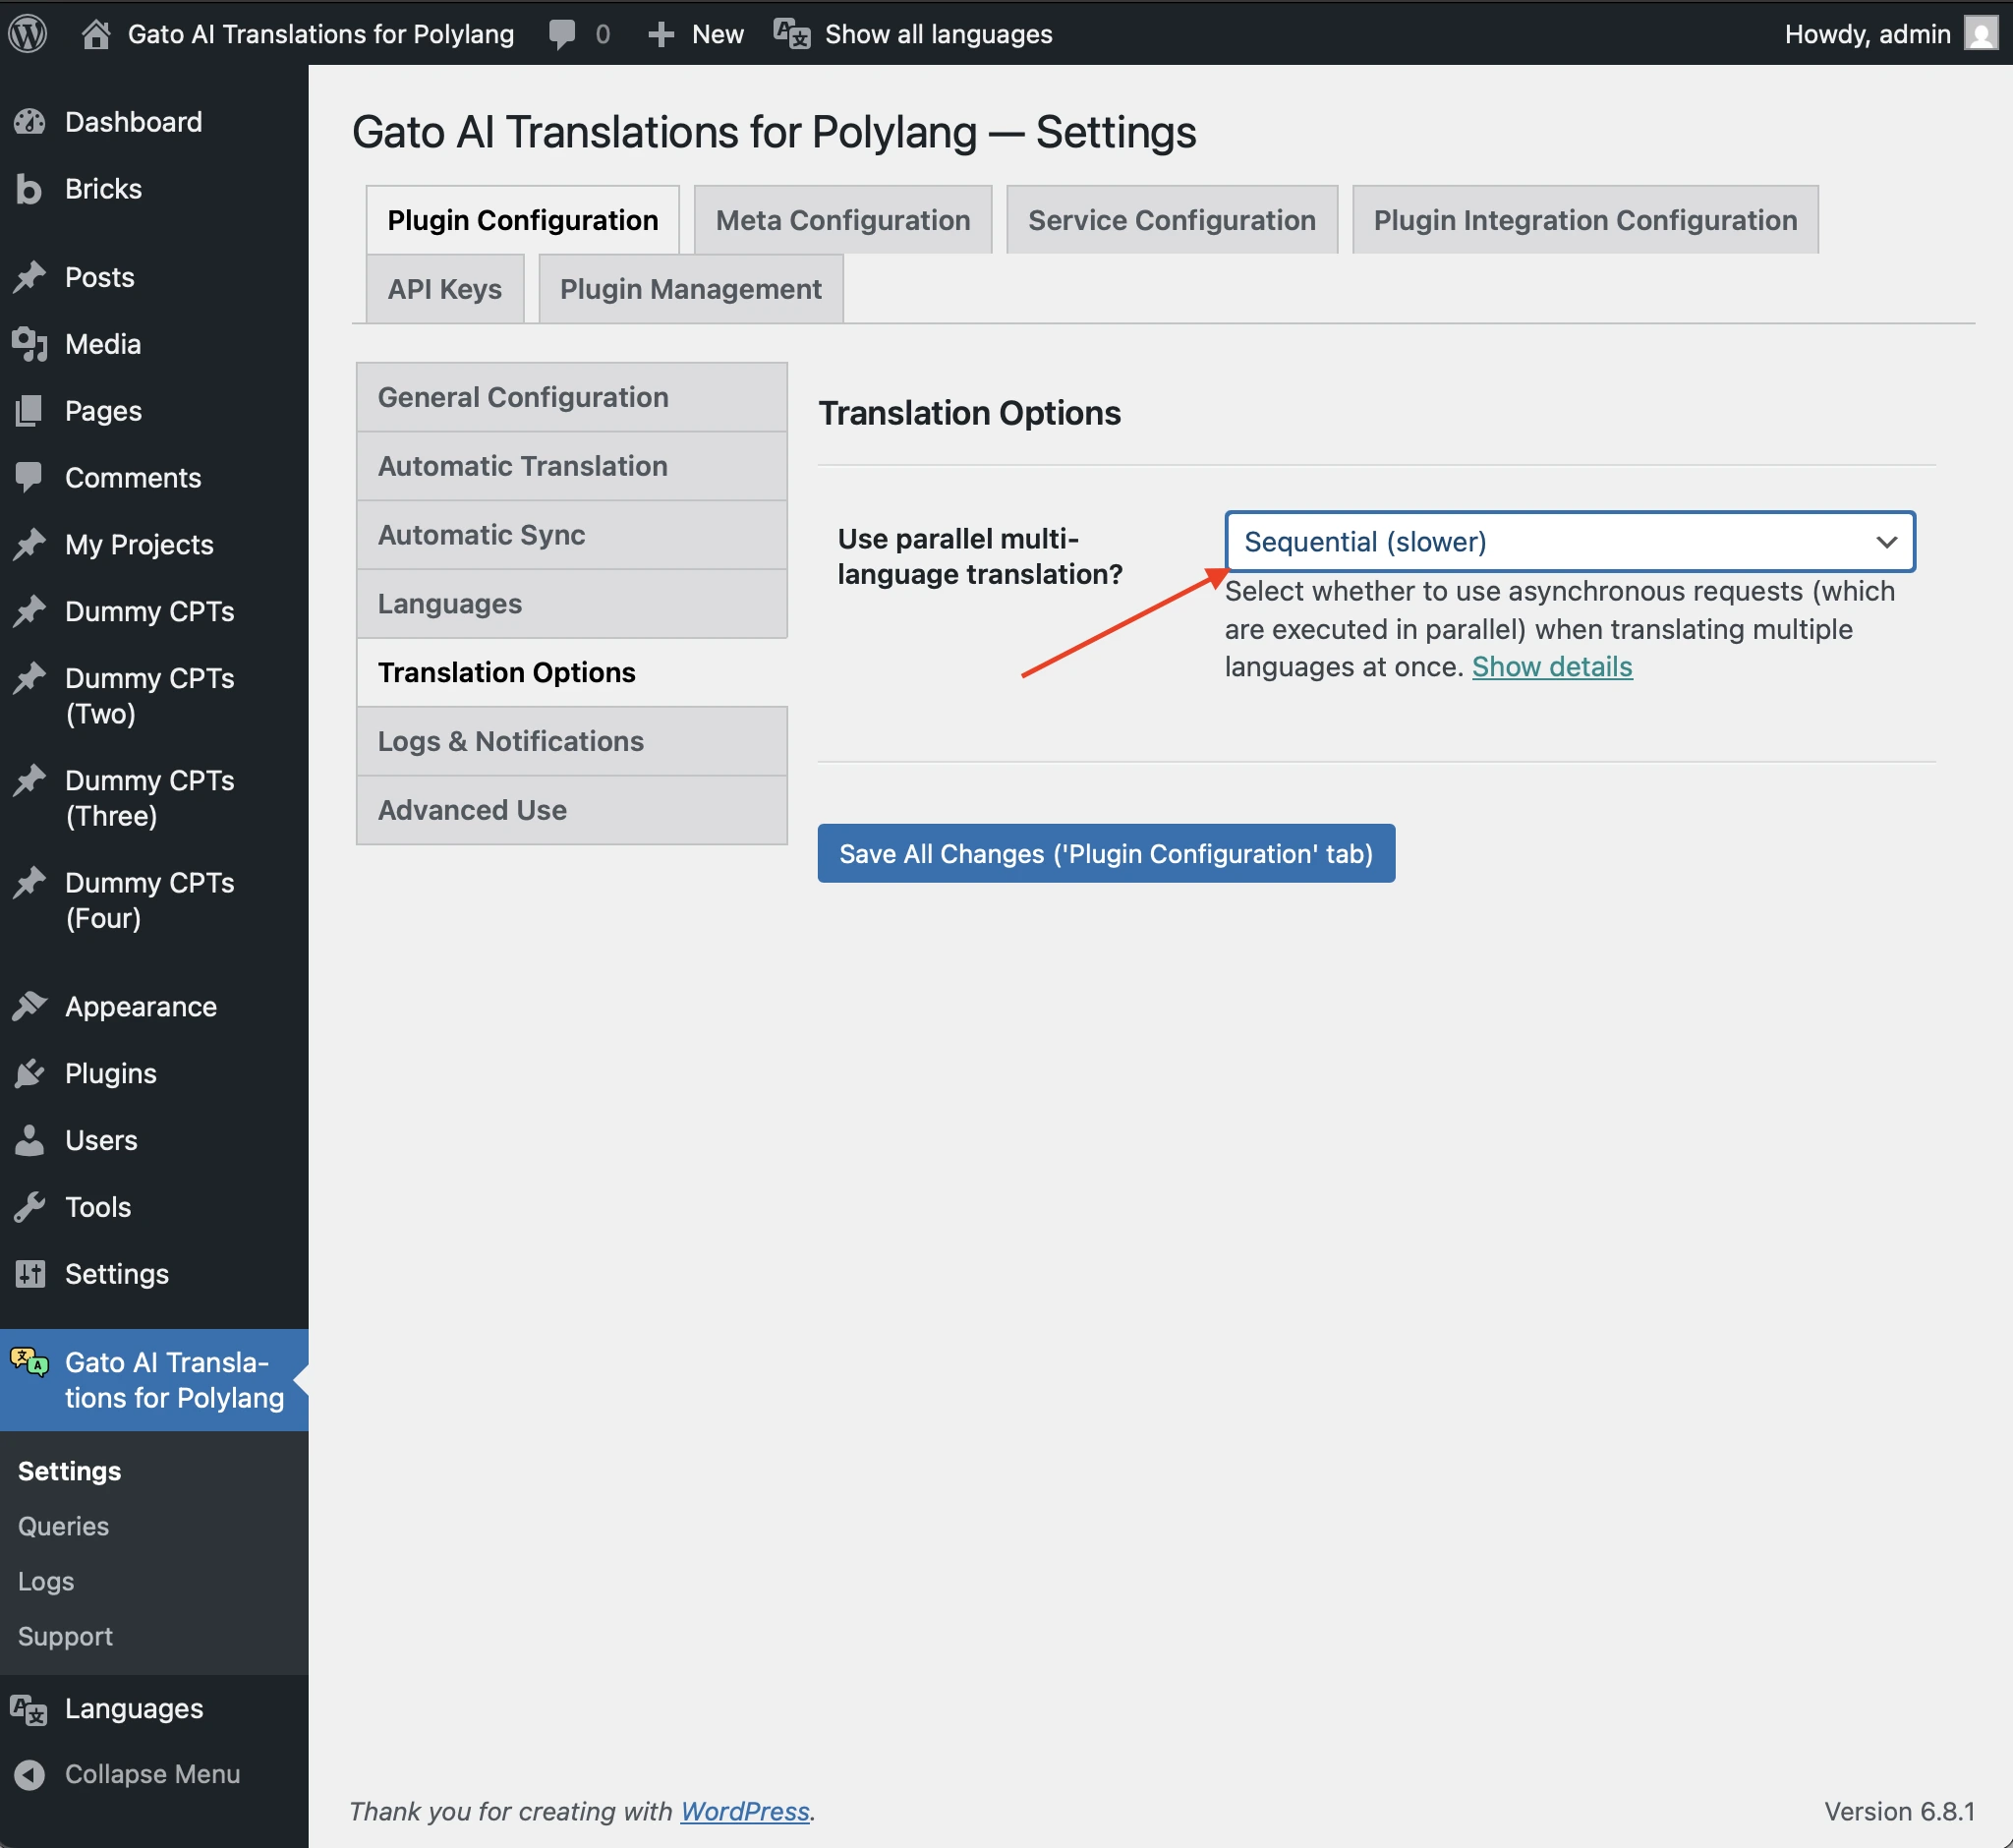Screen dimensions: 2013x1848
Task: Click the admin avatar thumbnail
Action: click(x=1979, y=33)
